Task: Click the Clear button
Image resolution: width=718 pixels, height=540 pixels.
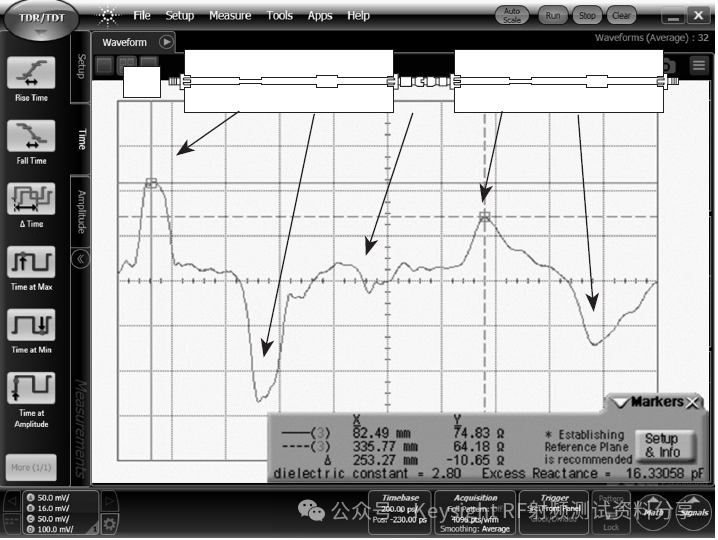Action: (621, 16)
